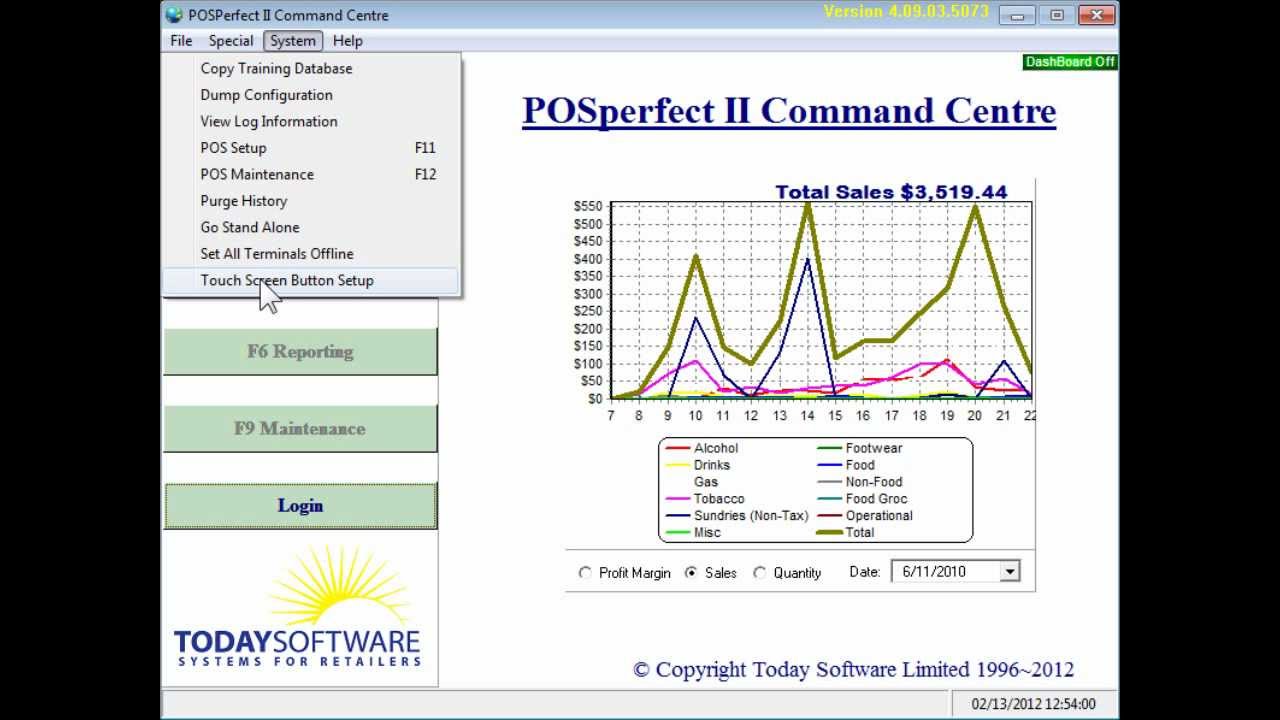Click the 6/11/2010 date field
Image resolution: width=1280 pixels, height=720 pixels.
[x=945, y=572]
